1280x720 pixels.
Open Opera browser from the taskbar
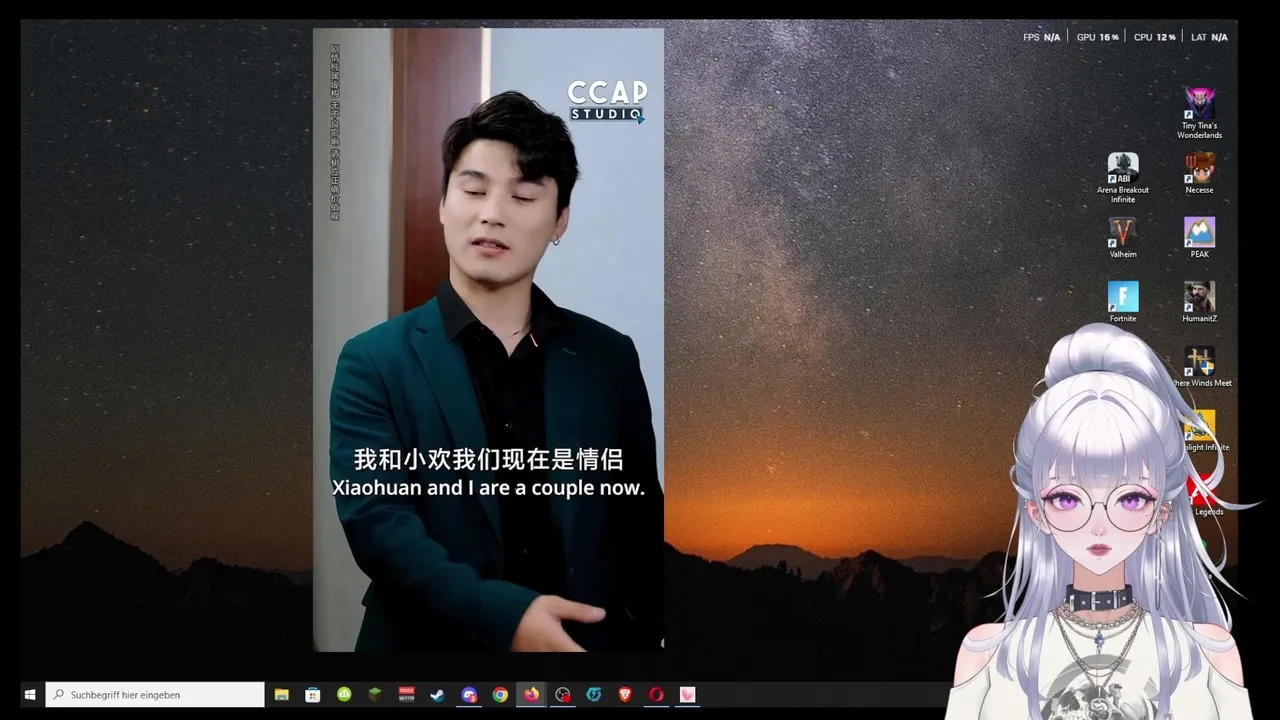656,695
